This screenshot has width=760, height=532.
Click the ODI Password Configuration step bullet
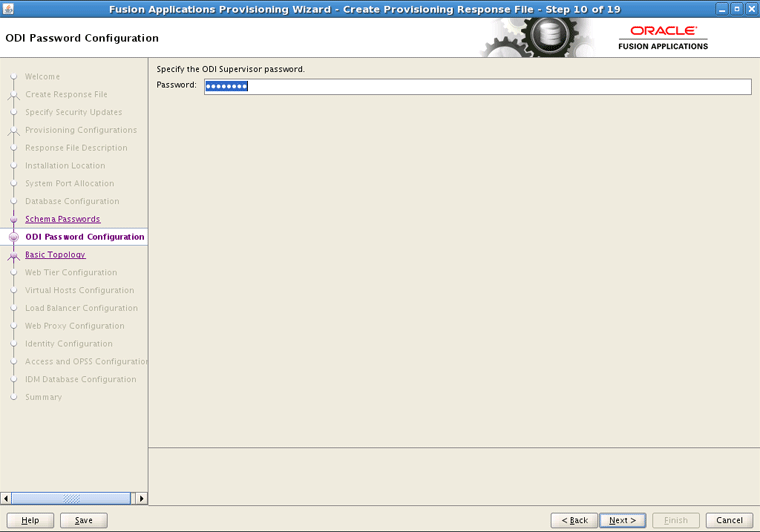pyautogui.click(x=14, y=237)
